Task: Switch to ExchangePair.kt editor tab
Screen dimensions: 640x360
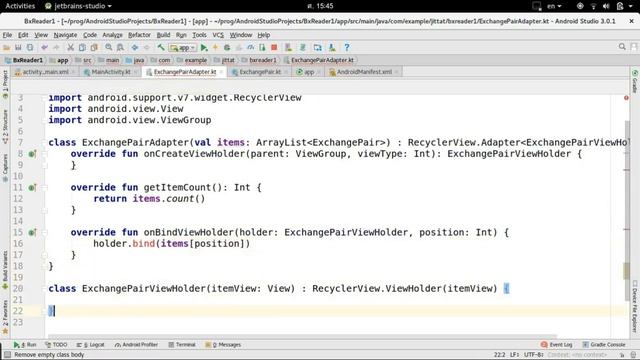Action: (x=260, y=72)
